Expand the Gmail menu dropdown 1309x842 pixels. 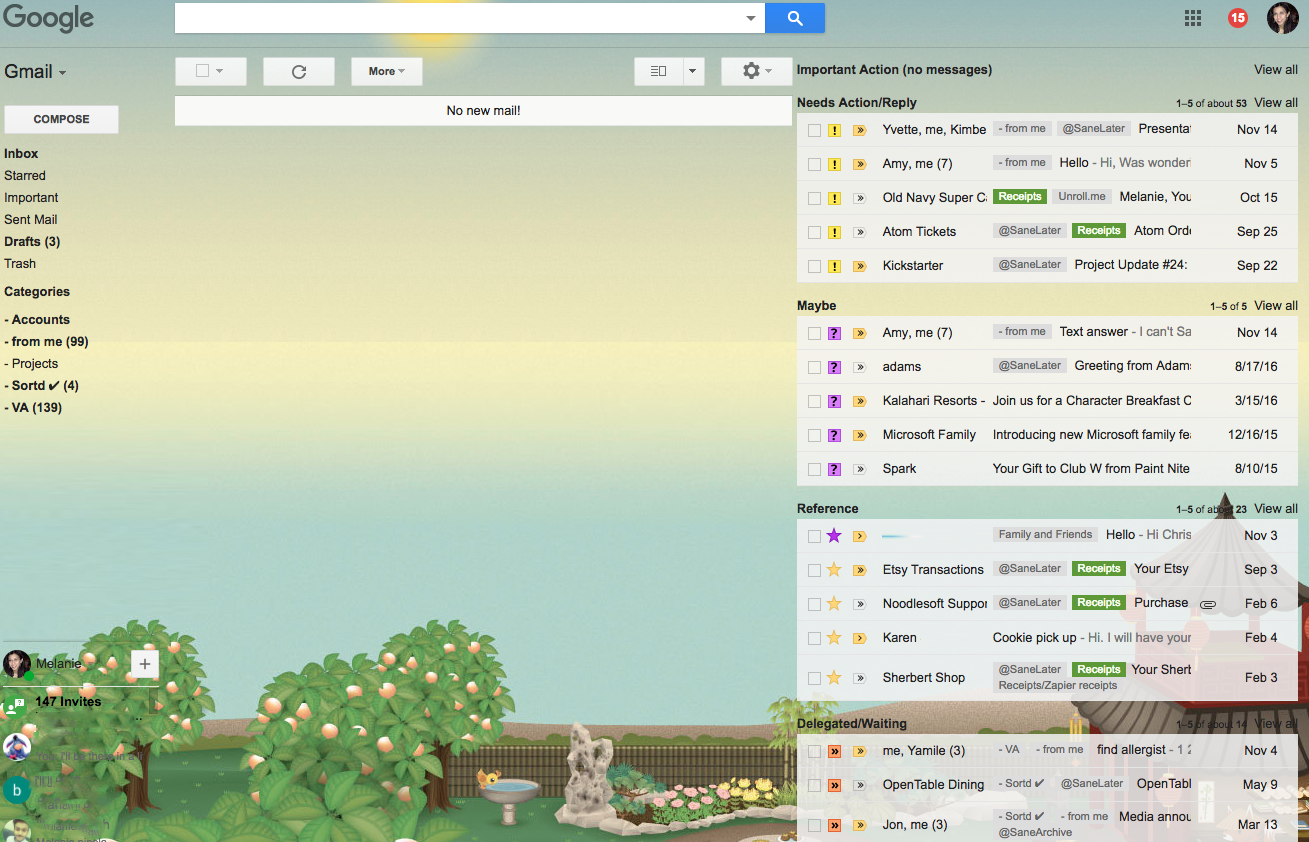point(62,73)
